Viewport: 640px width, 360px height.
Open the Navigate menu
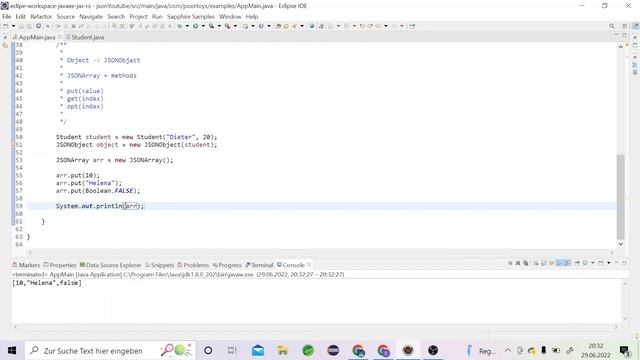coord(91,16)
